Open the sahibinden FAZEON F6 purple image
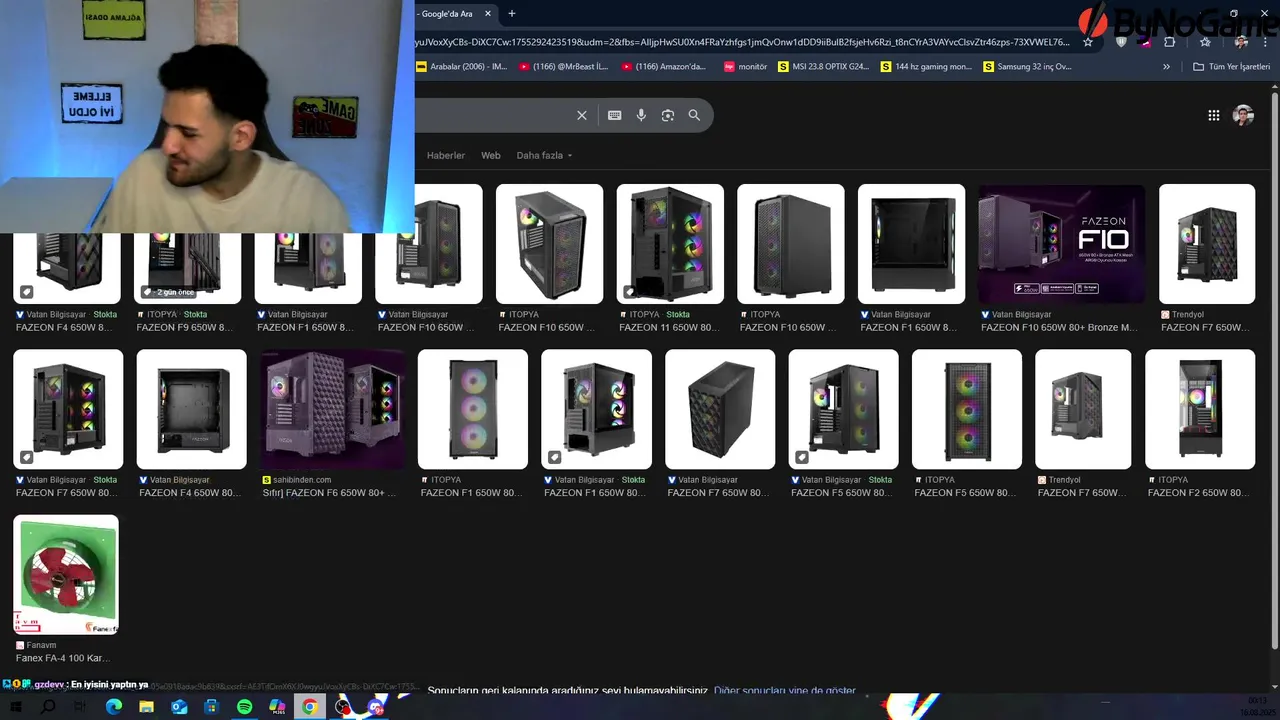Image resolution: width=1280 pixels, height=720 pixels. tap(332, 409)
